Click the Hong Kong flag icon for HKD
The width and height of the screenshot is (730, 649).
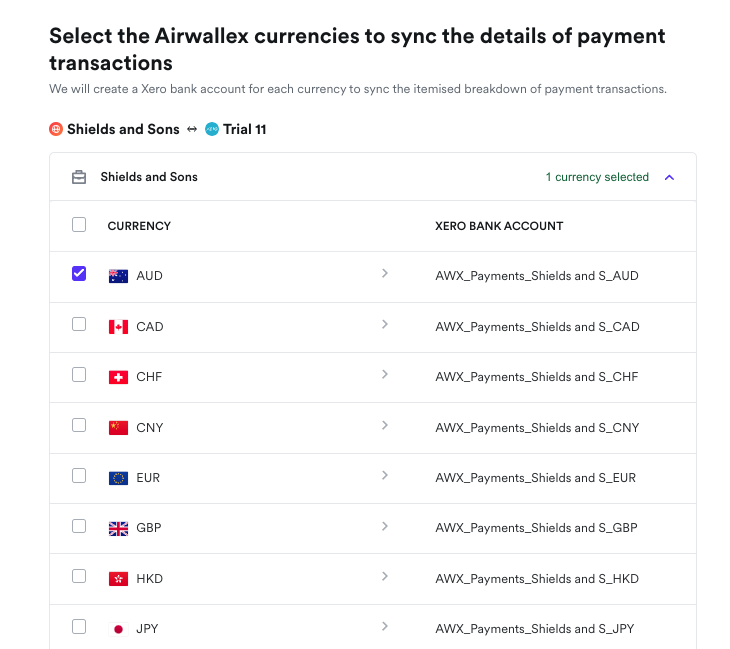pyautogui.click(x=118, y=579)
